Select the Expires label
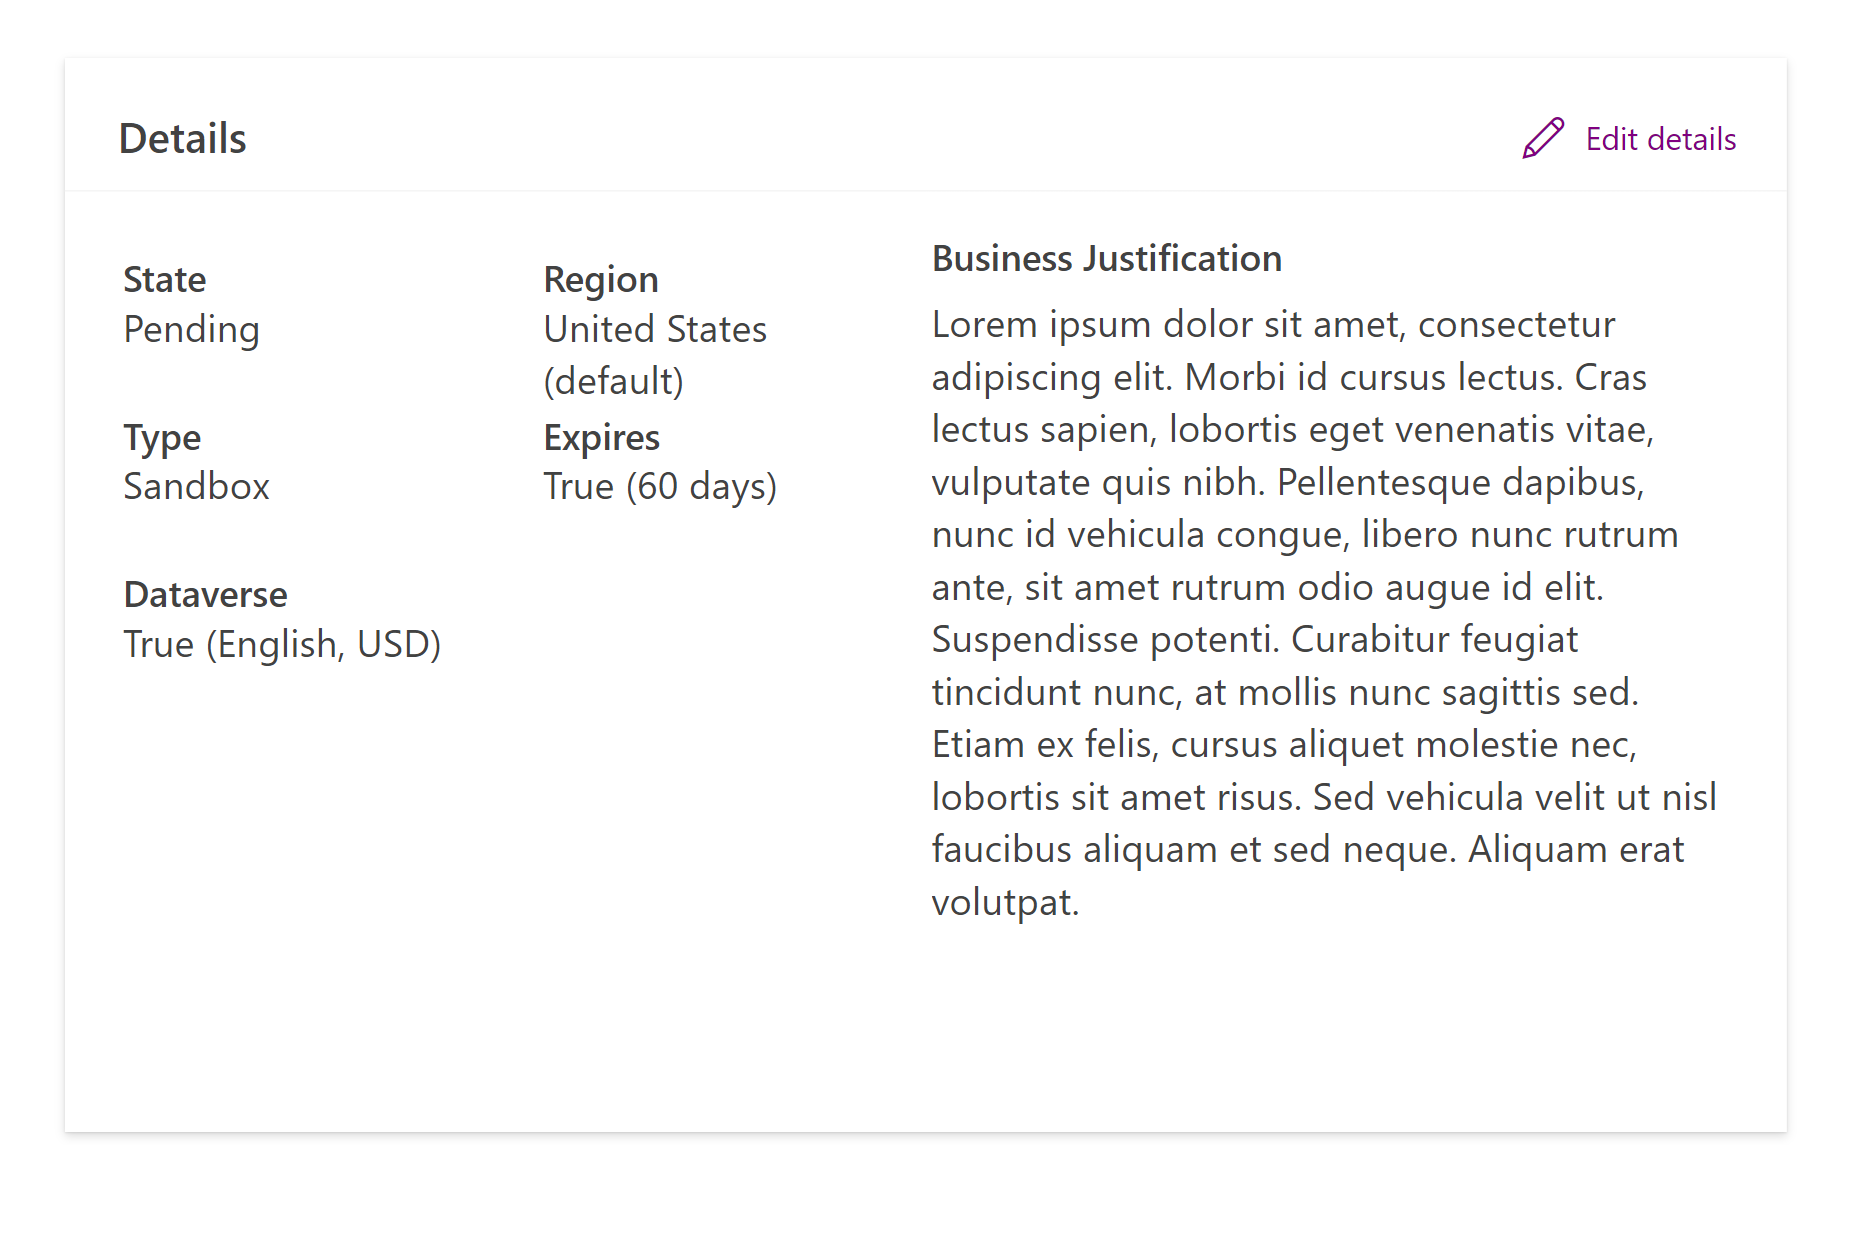Image resolution: width=1856 pixels, height=1238 pixels. point(601,437)
